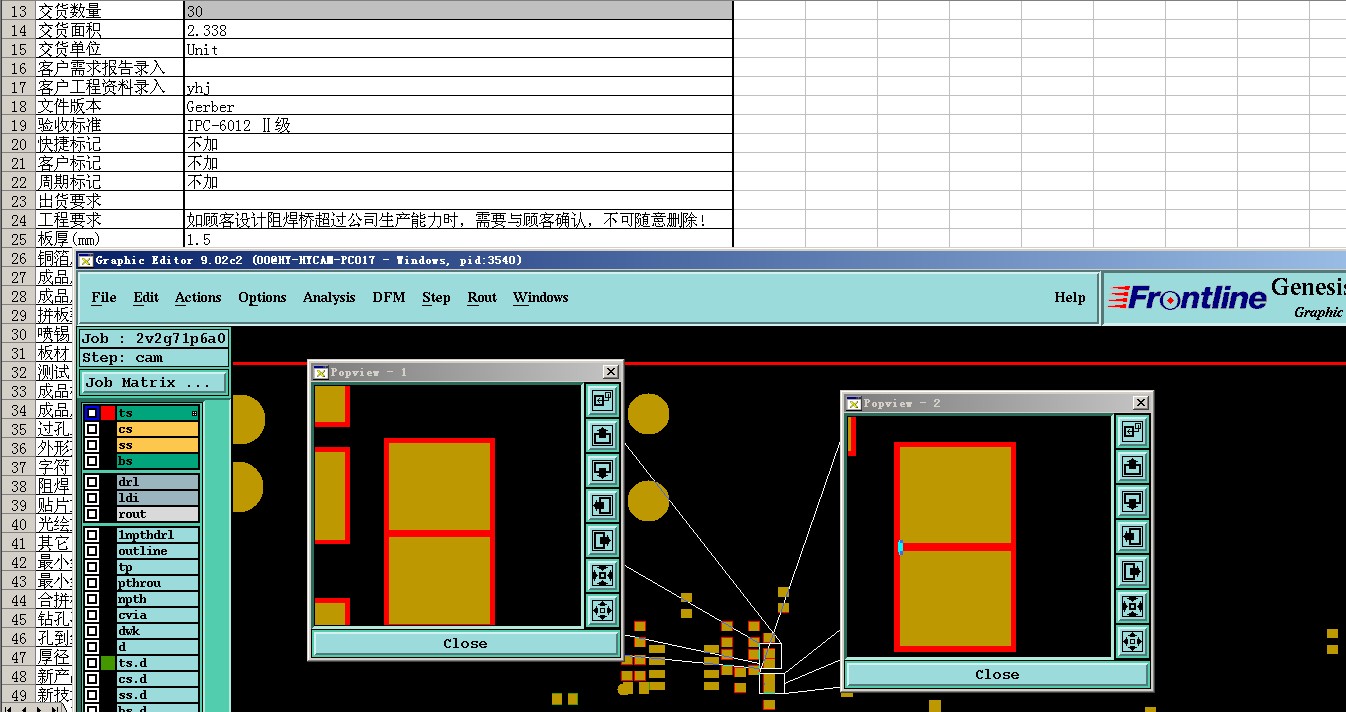This screenshot has width=1346, height=712.
Task: Toggle the cvia layer checkbox
Action: 91,615
